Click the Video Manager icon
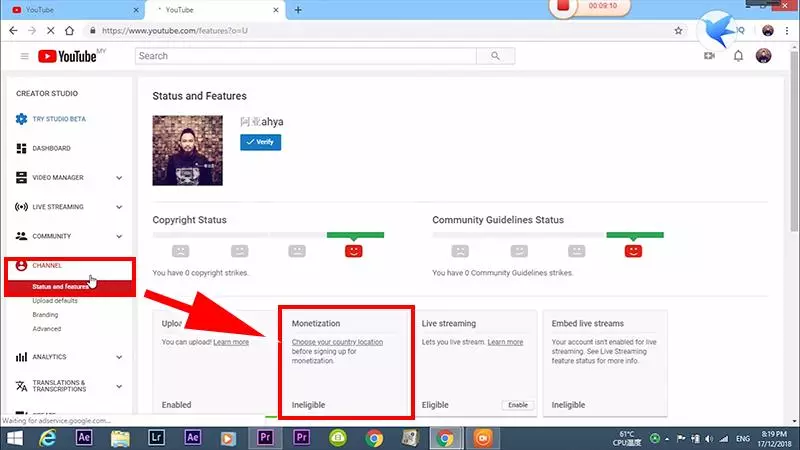 [x=21, y=178]
